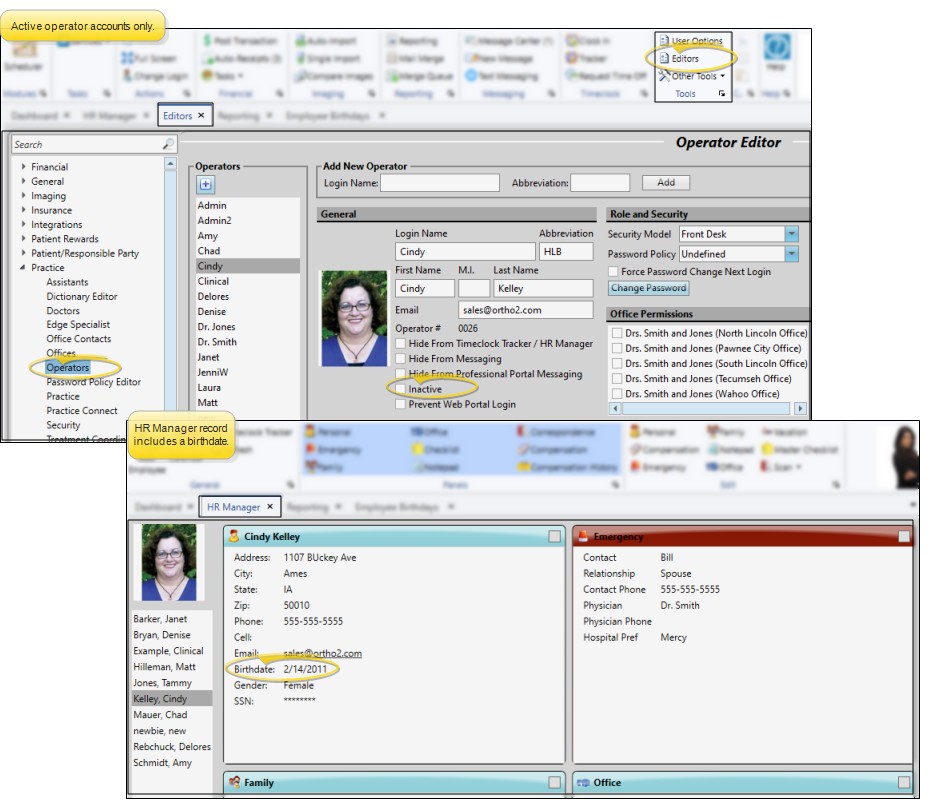This screenshot has height=810, width=930.
Task: Open the Security Model dropdown
Action: (791, 234)
